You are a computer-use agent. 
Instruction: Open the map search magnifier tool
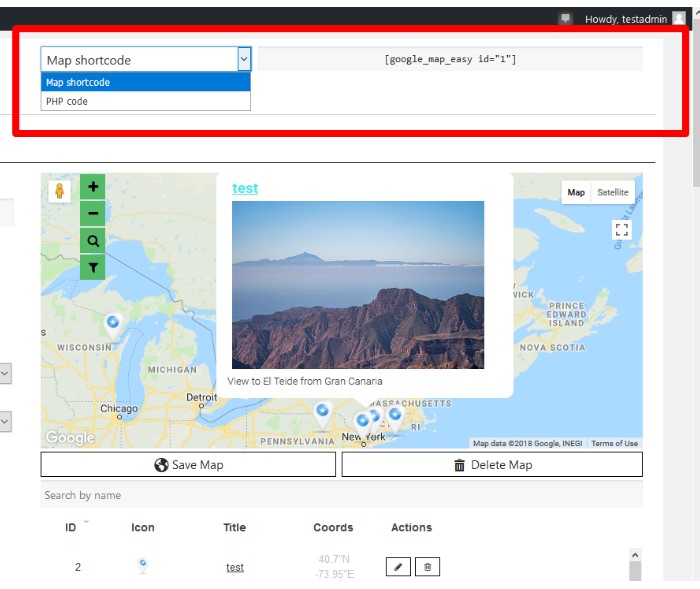point(93,240)
